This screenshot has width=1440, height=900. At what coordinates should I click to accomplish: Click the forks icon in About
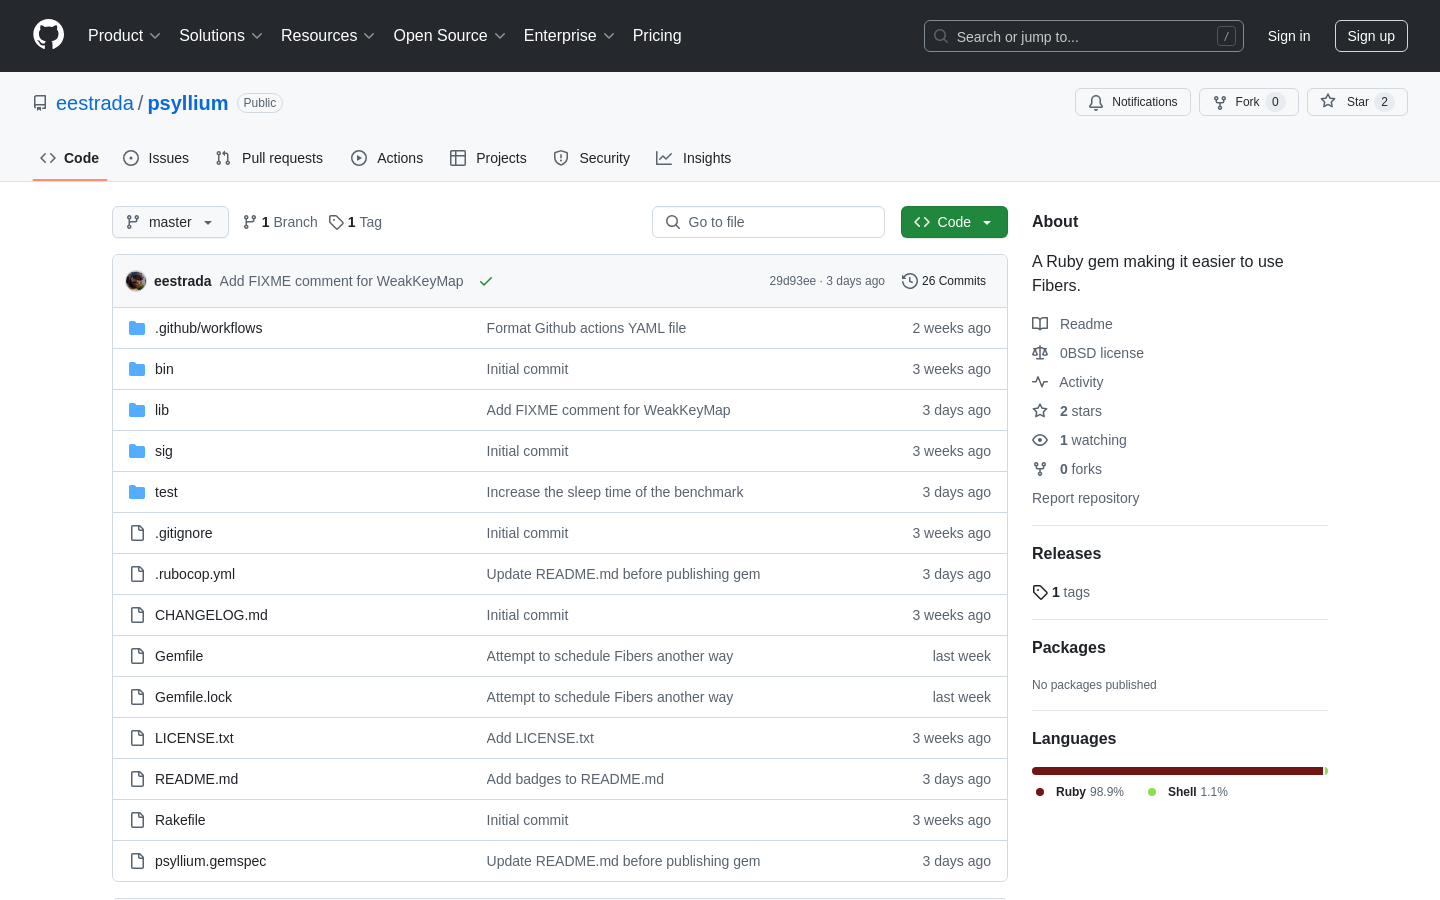point(1040,469)
